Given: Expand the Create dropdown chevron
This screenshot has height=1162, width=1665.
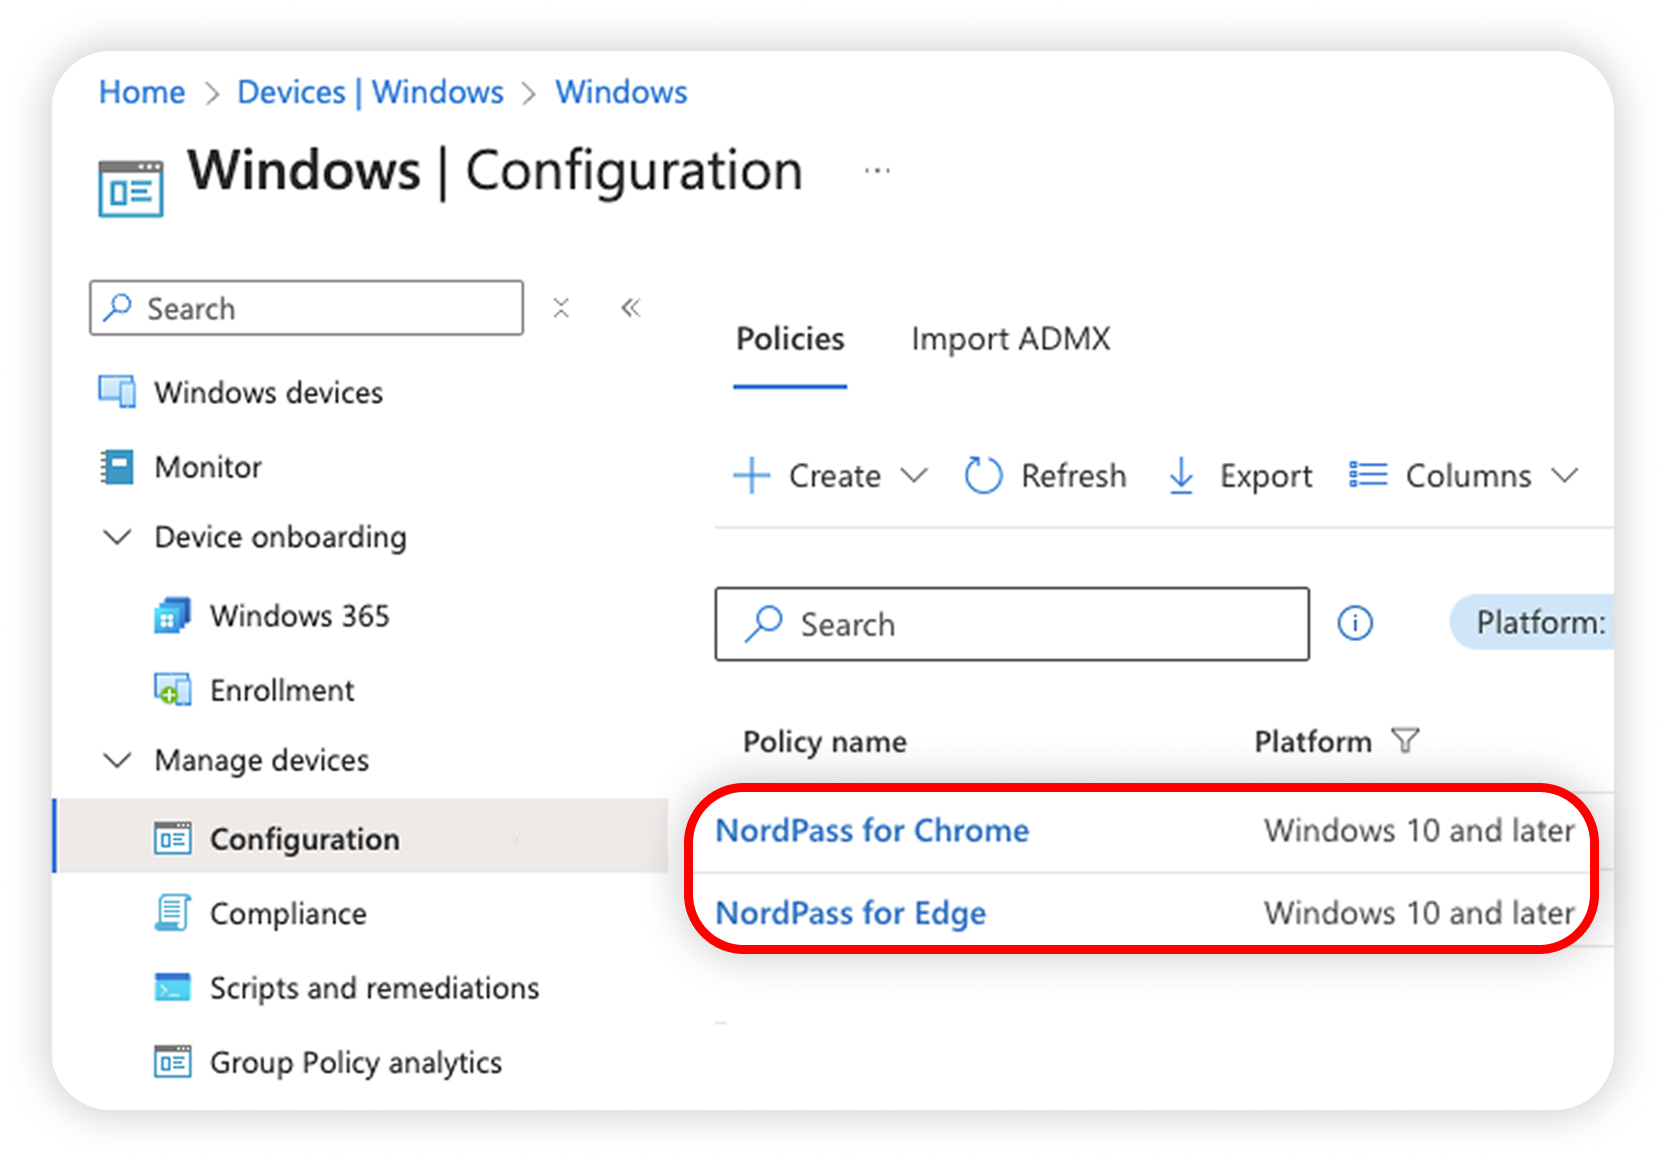Looking at the screenshot, I should [914, 475].
